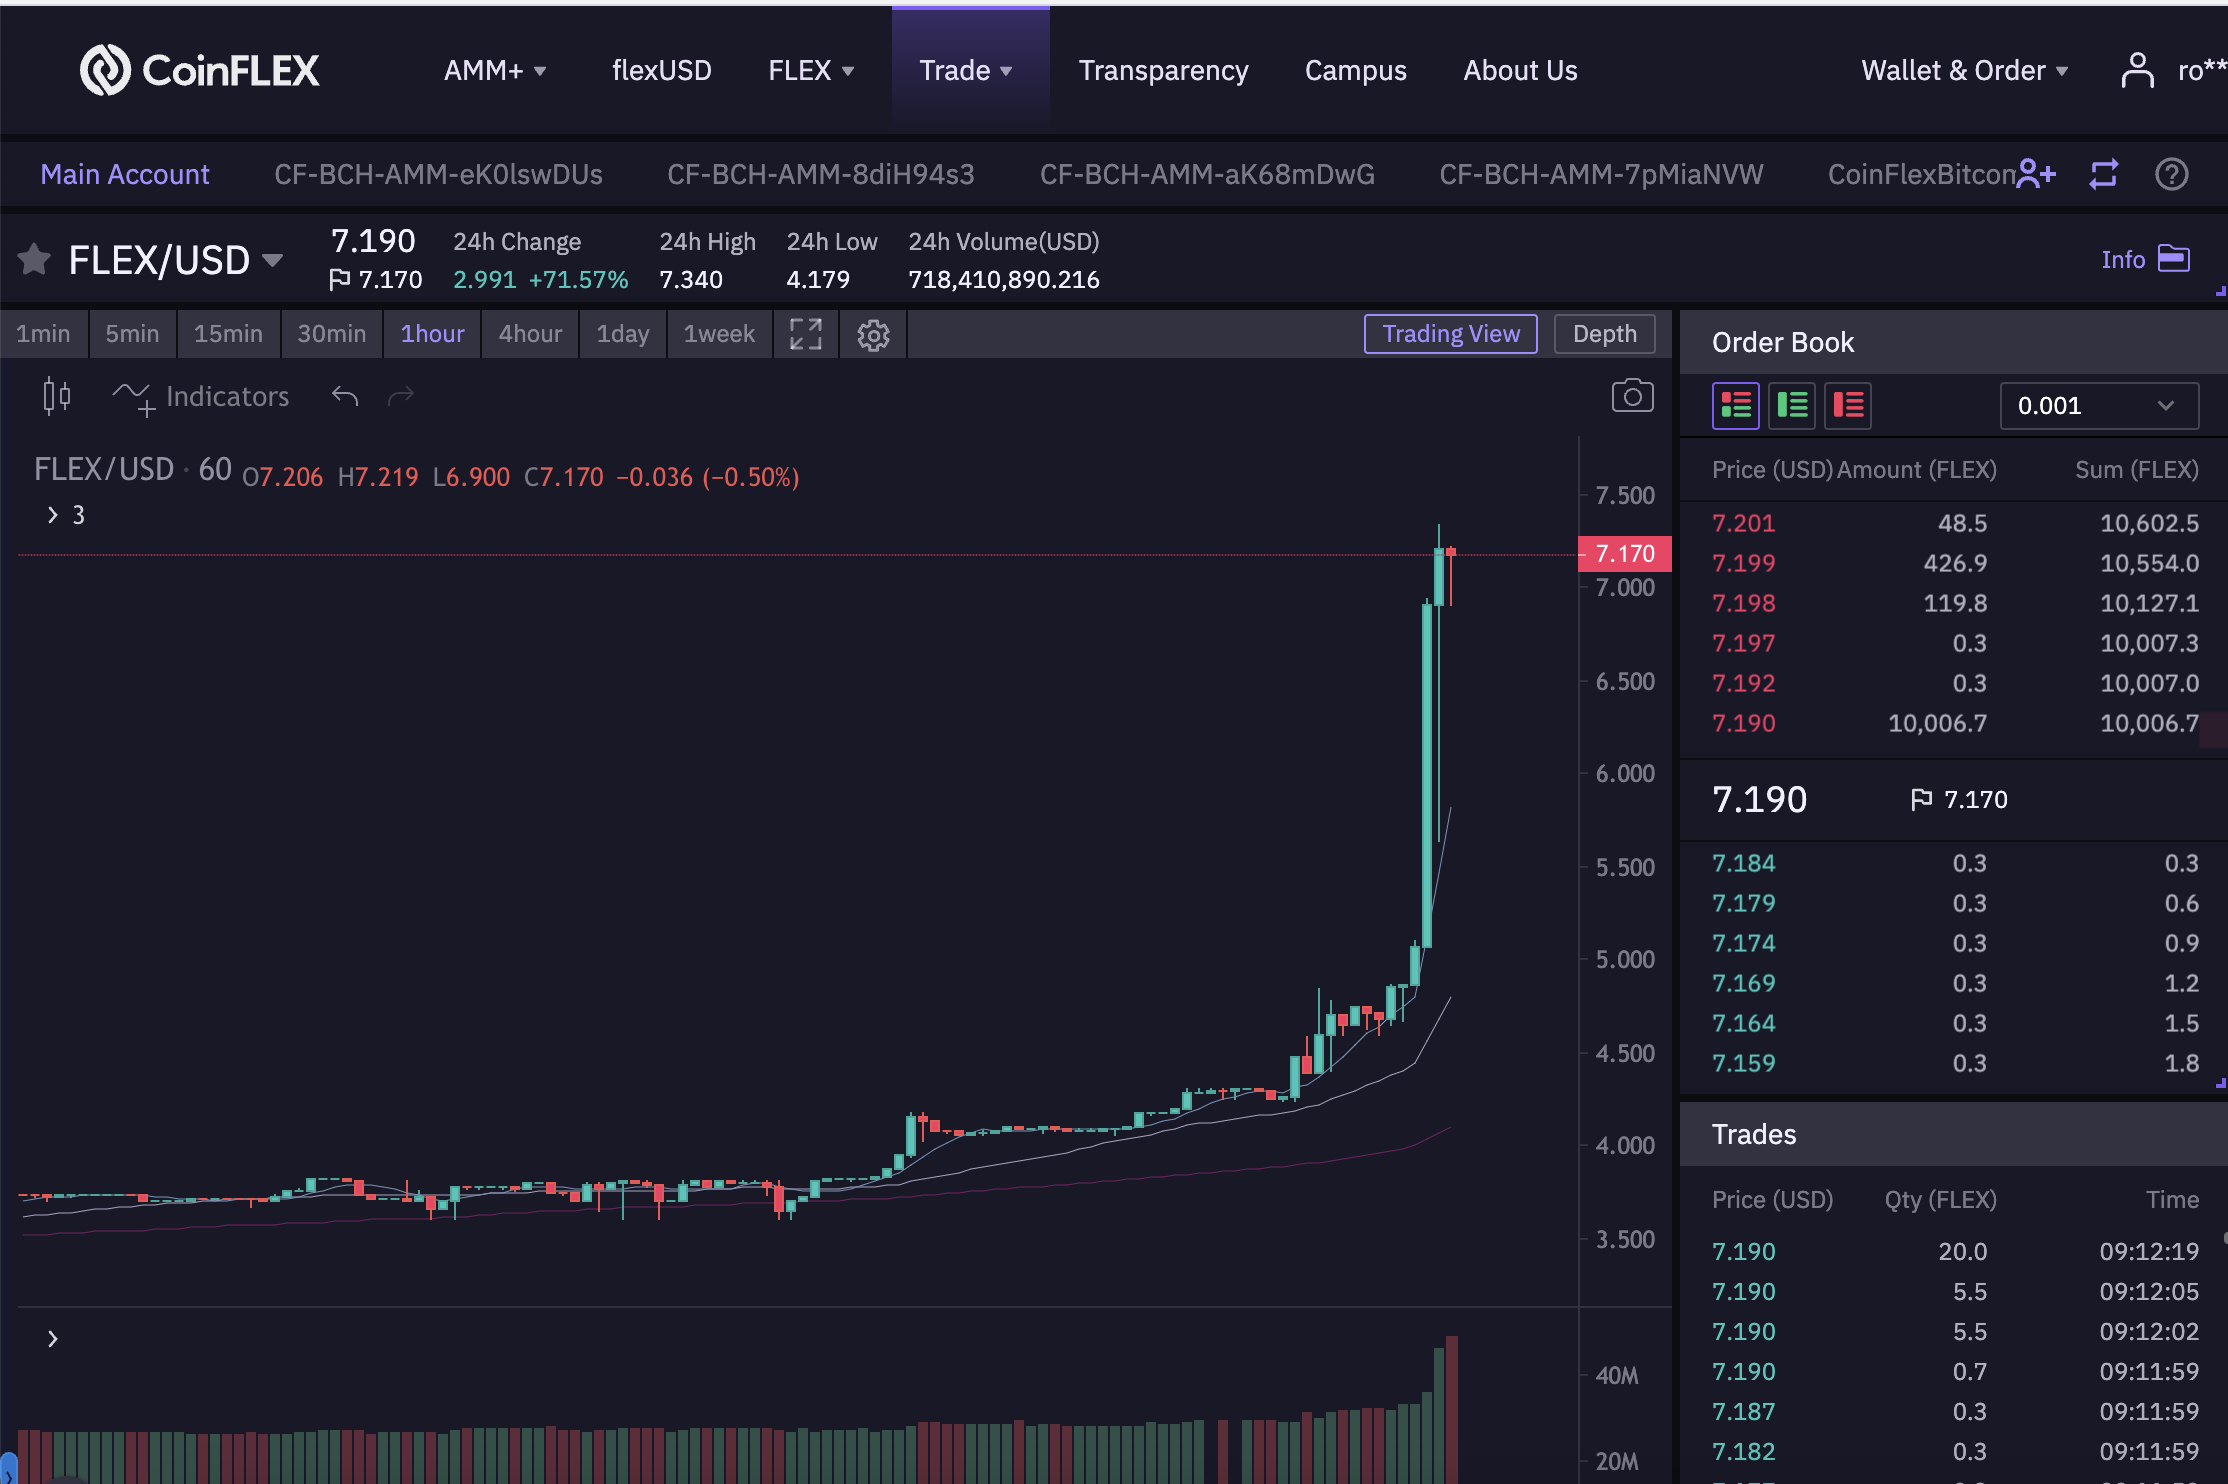Show only sell orders in order book

coord(1848,405)
